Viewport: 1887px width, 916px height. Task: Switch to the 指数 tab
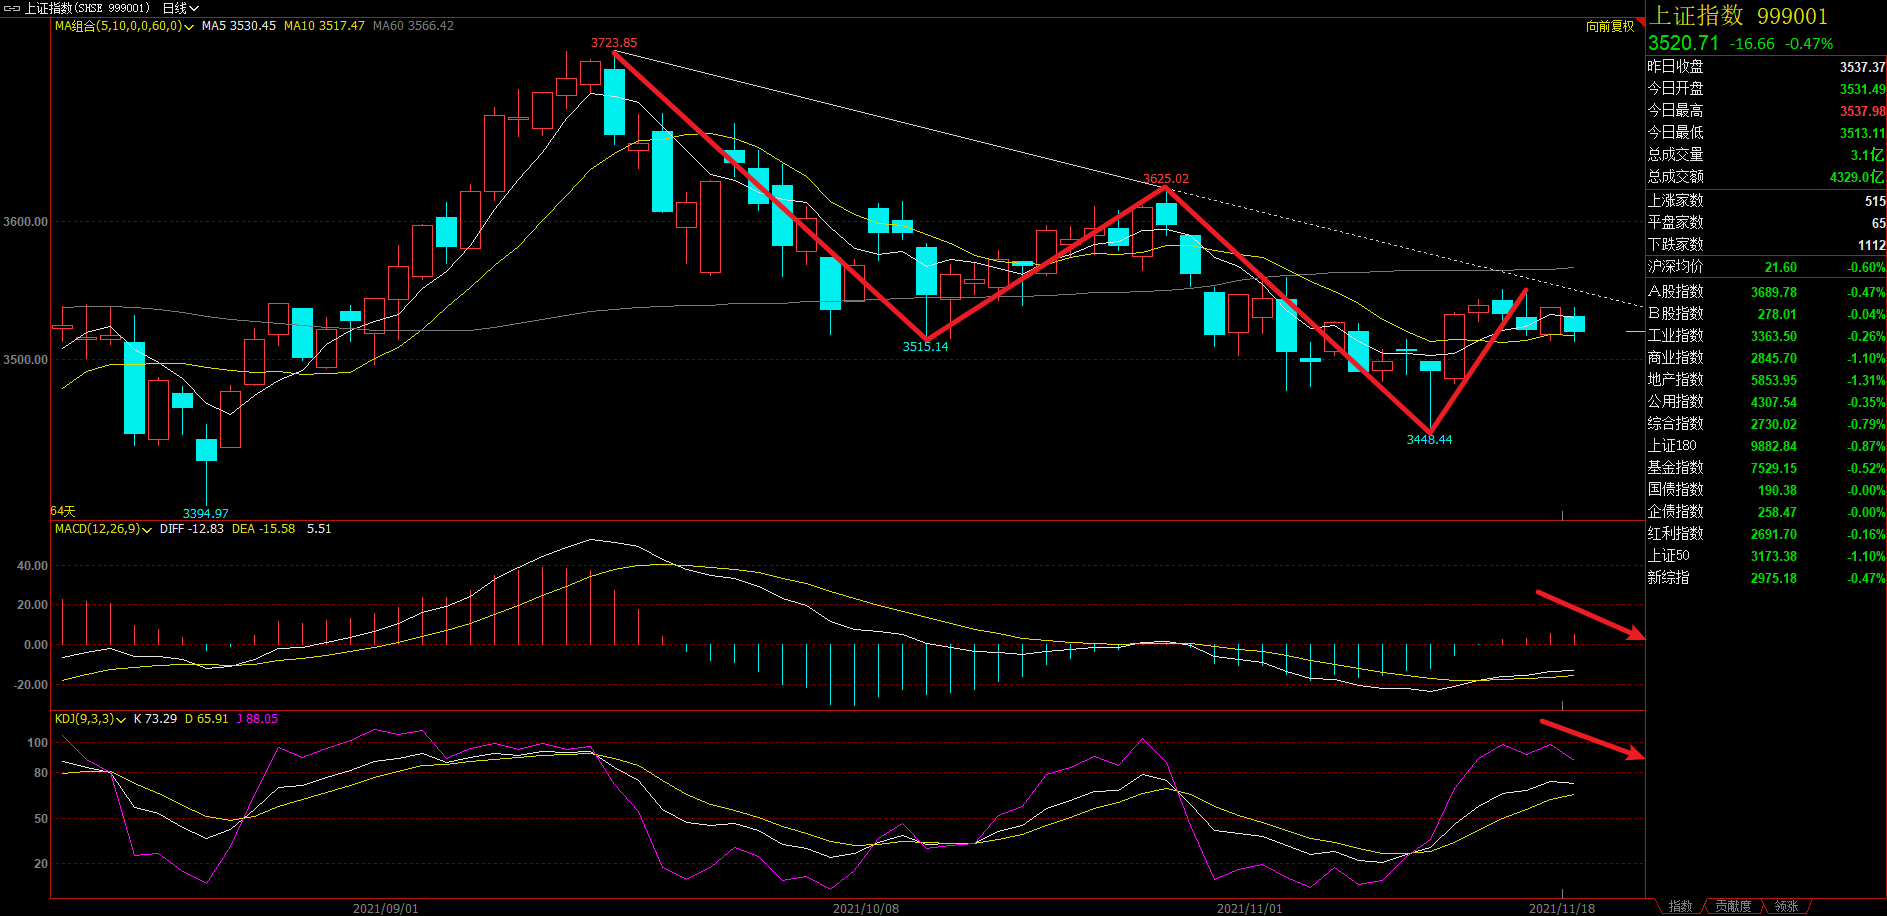pos(1680,906)
